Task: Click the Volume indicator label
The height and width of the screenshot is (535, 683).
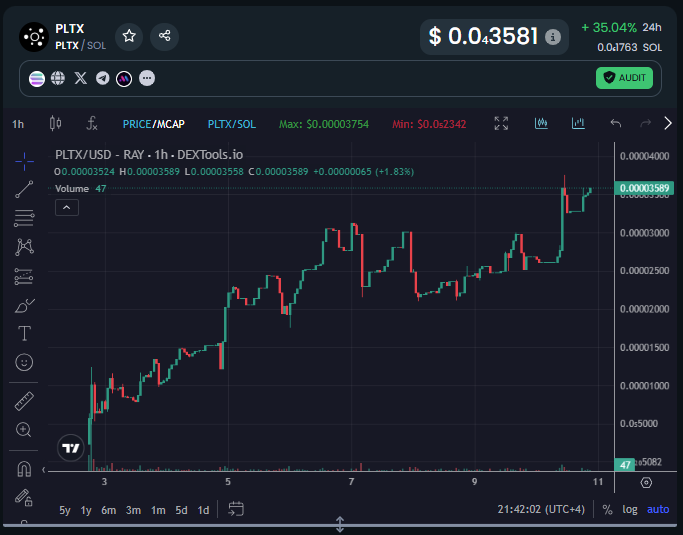Action: coord(72,189)
